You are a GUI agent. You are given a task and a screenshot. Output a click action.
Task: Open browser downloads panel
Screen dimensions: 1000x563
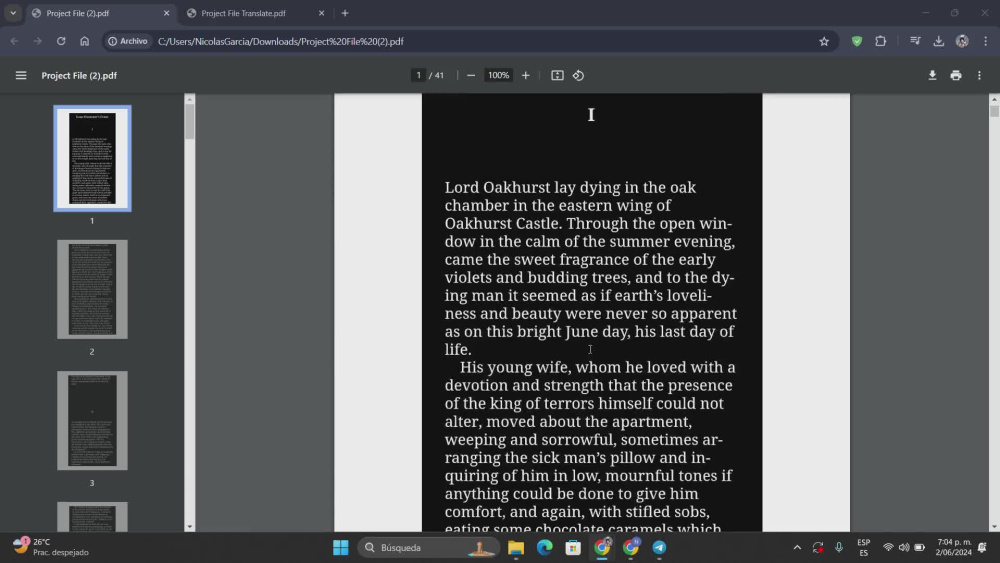point(939,41)
